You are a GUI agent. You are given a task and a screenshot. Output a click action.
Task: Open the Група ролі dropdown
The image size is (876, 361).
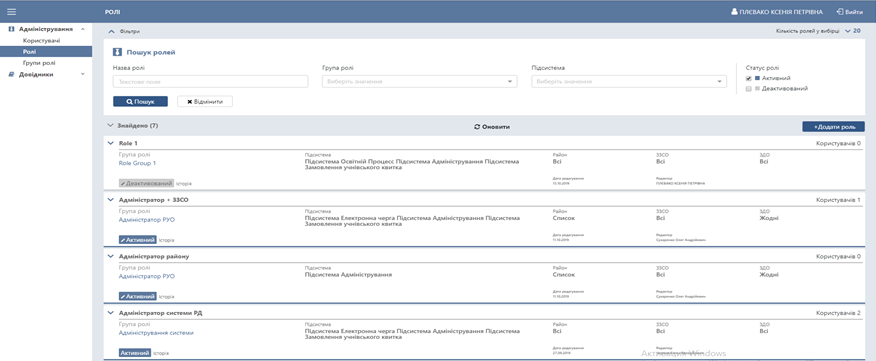[420, 82]
